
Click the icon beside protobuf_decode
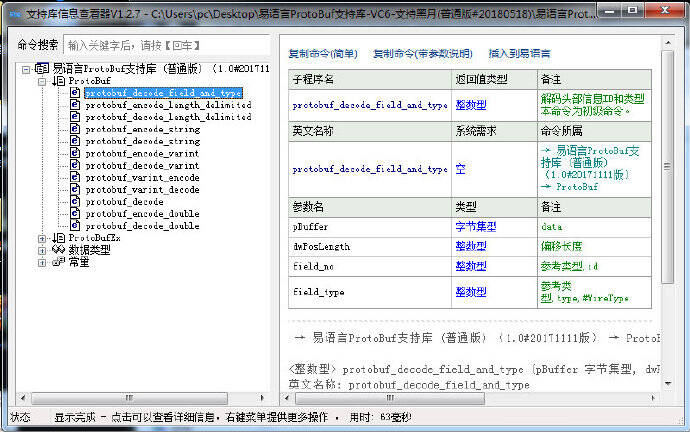point(75,201)
